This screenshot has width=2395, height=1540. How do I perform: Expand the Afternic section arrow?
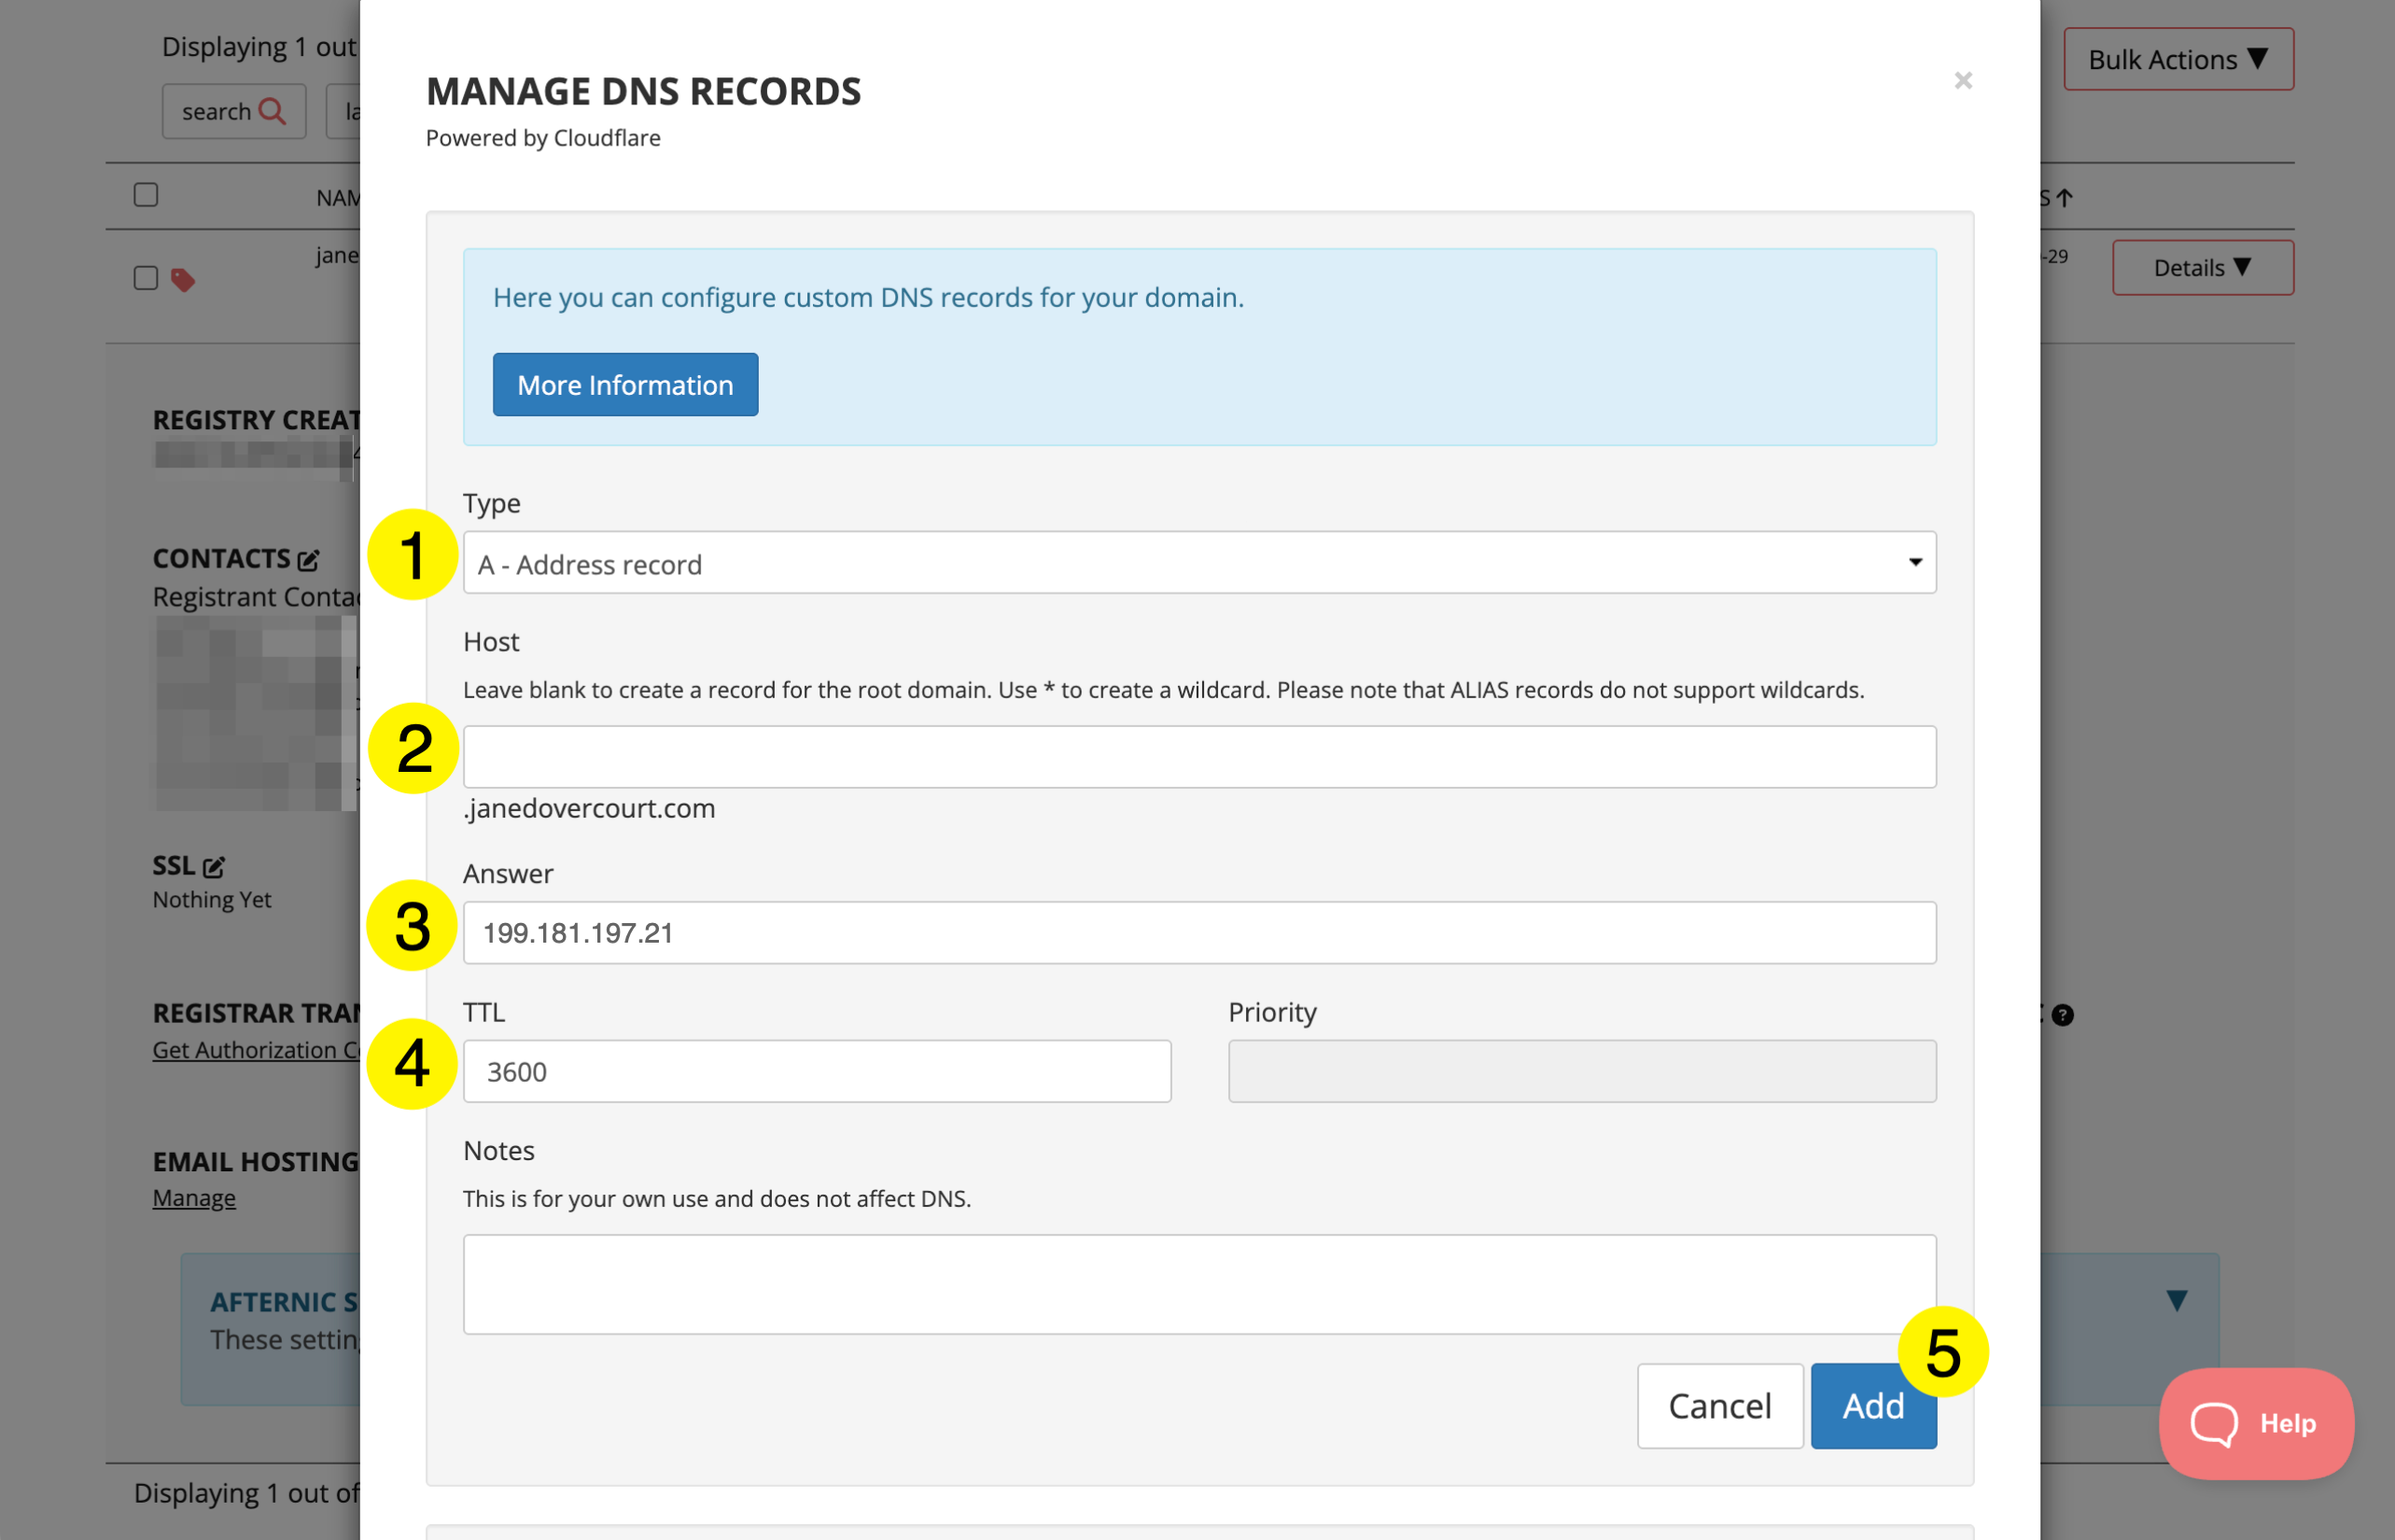pos(2176,1300)
